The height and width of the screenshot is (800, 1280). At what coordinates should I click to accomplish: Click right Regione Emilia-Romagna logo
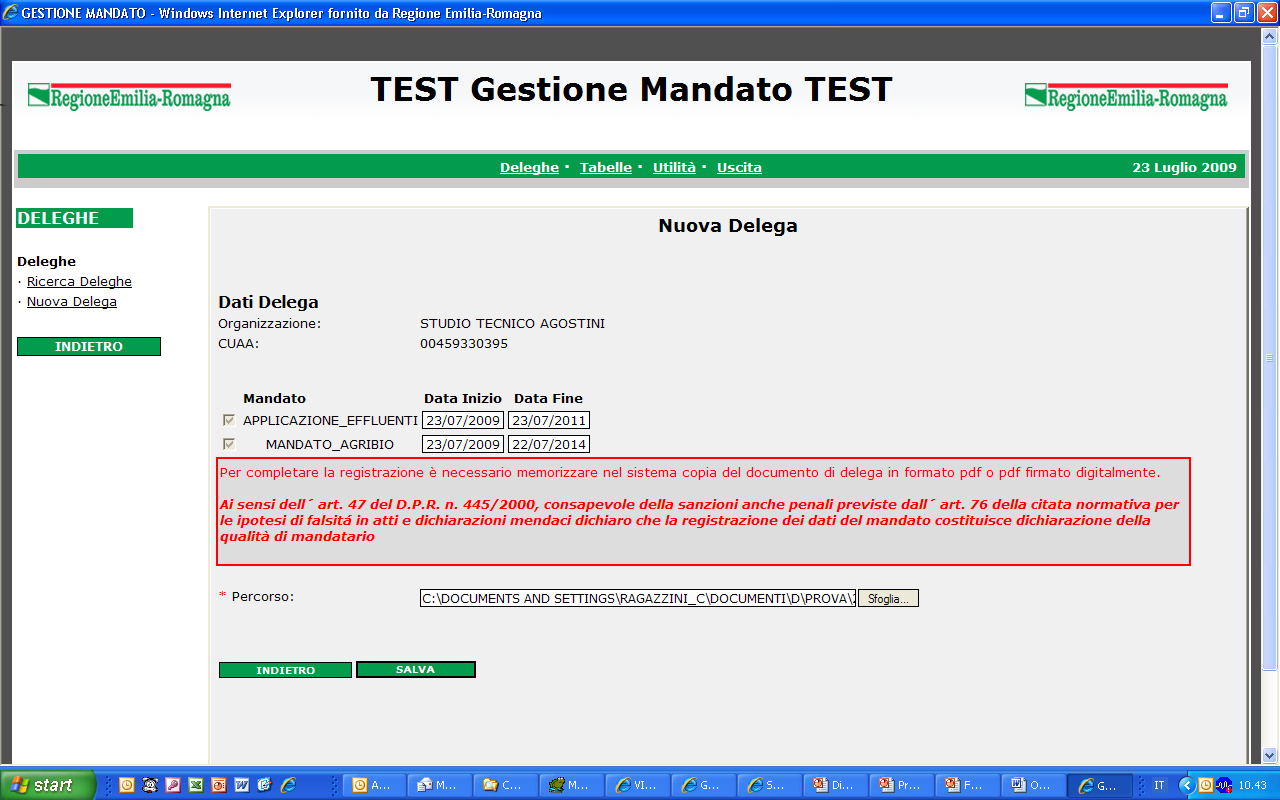tap(1126, 96)
